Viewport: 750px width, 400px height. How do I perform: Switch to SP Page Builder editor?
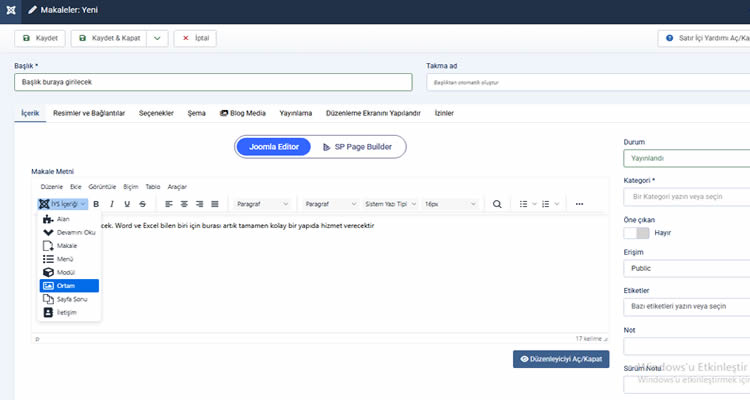357,147
